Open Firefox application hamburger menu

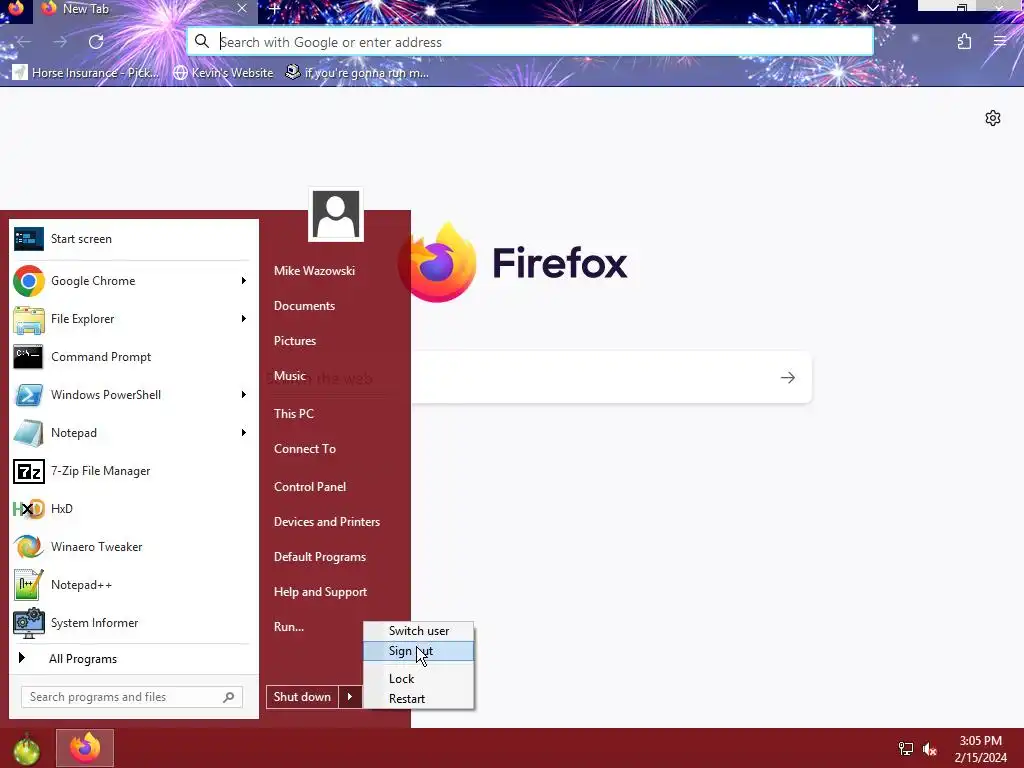1000,42
